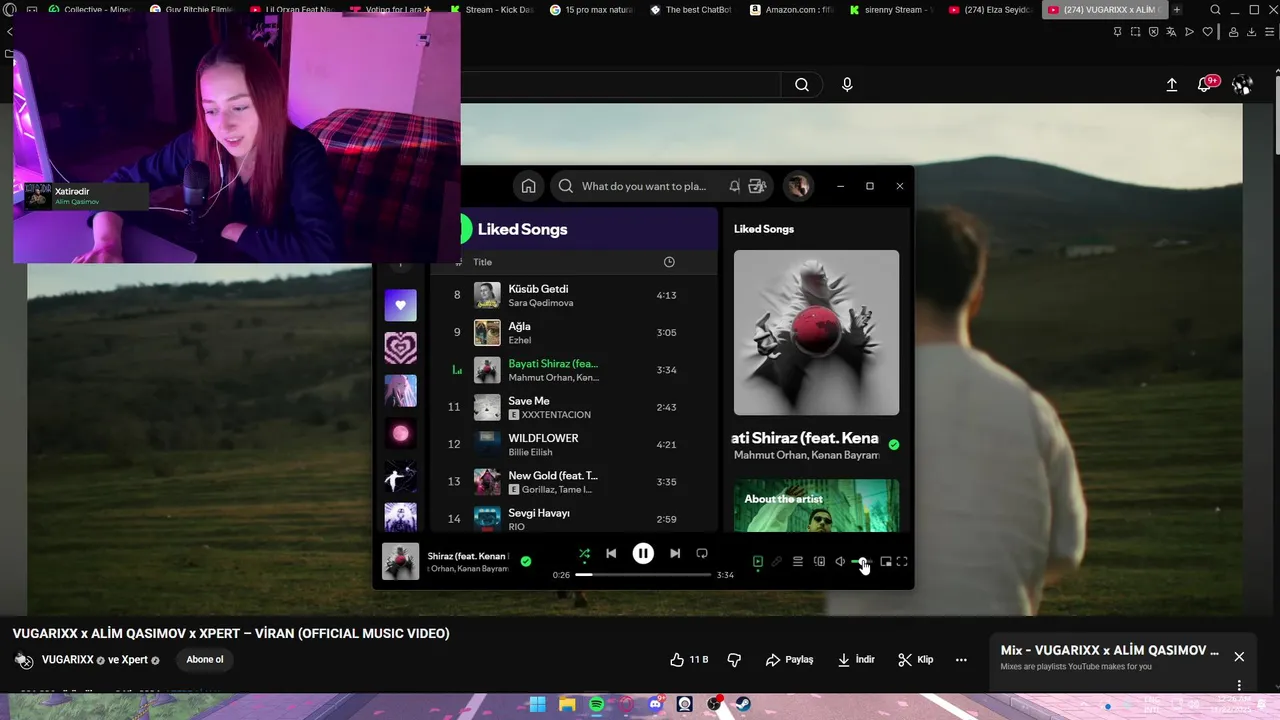Open Sara Qədimova artist link
Image resolution: width=1280 pixels, height=720 pixels.
(540, 303)
